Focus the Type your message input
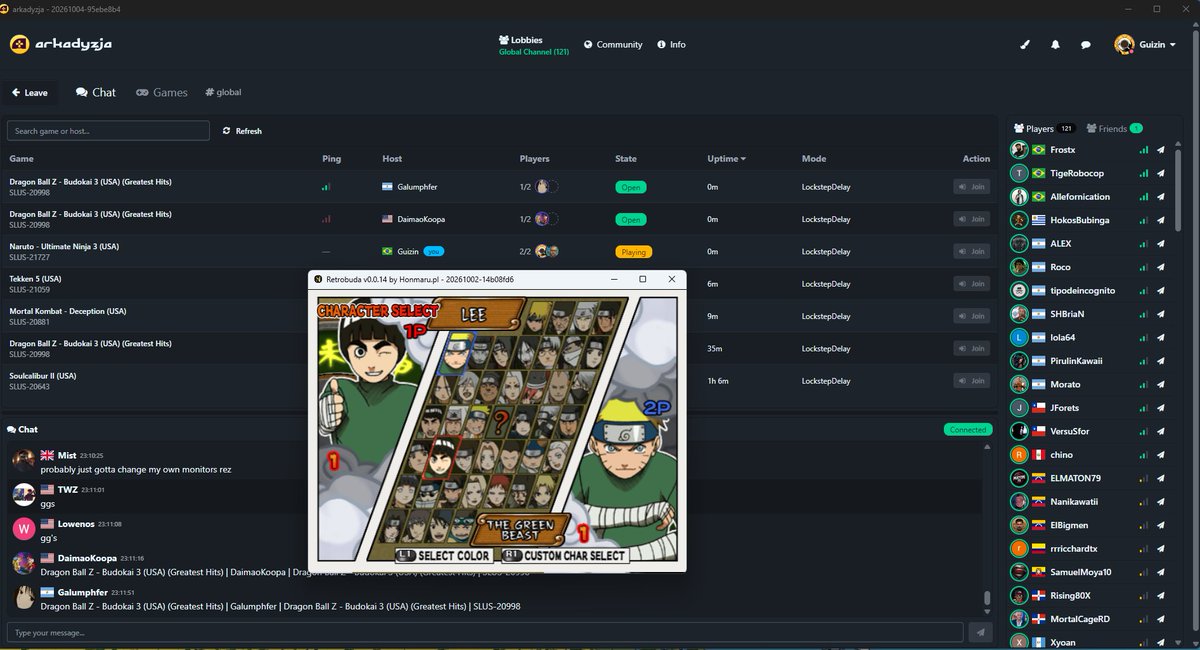The image size is (1200, 650). coord(485,632)
